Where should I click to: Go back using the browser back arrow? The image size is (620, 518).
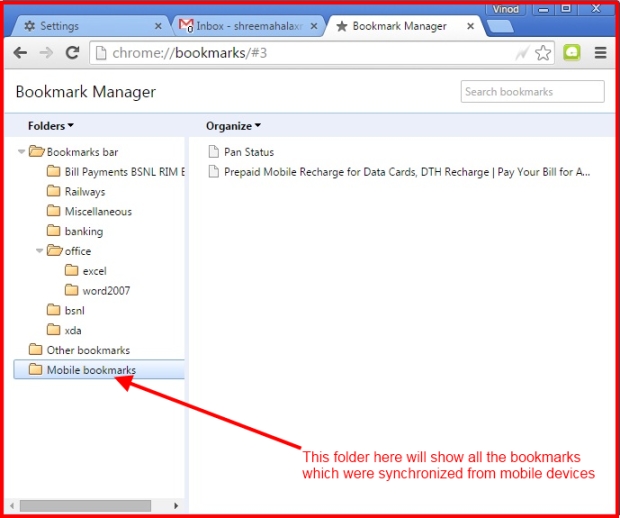(x=20, y=53)
